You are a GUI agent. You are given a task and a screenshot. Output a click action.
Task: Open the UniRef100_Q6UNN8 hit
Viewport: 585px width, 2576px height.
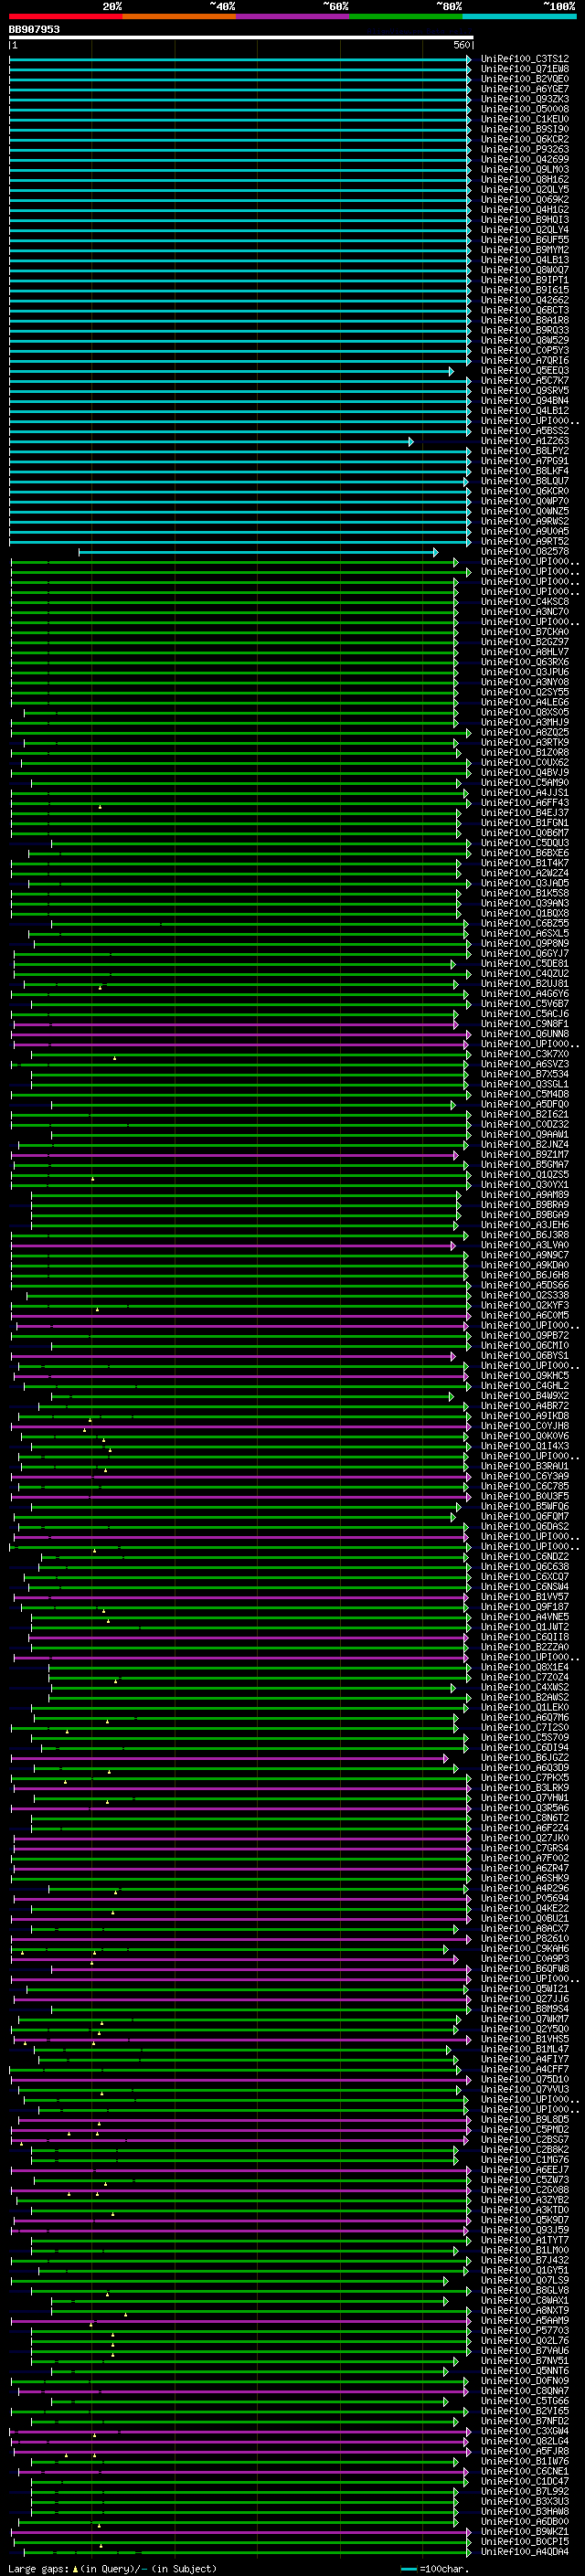pyautogui.click(x=525, y=1034)
